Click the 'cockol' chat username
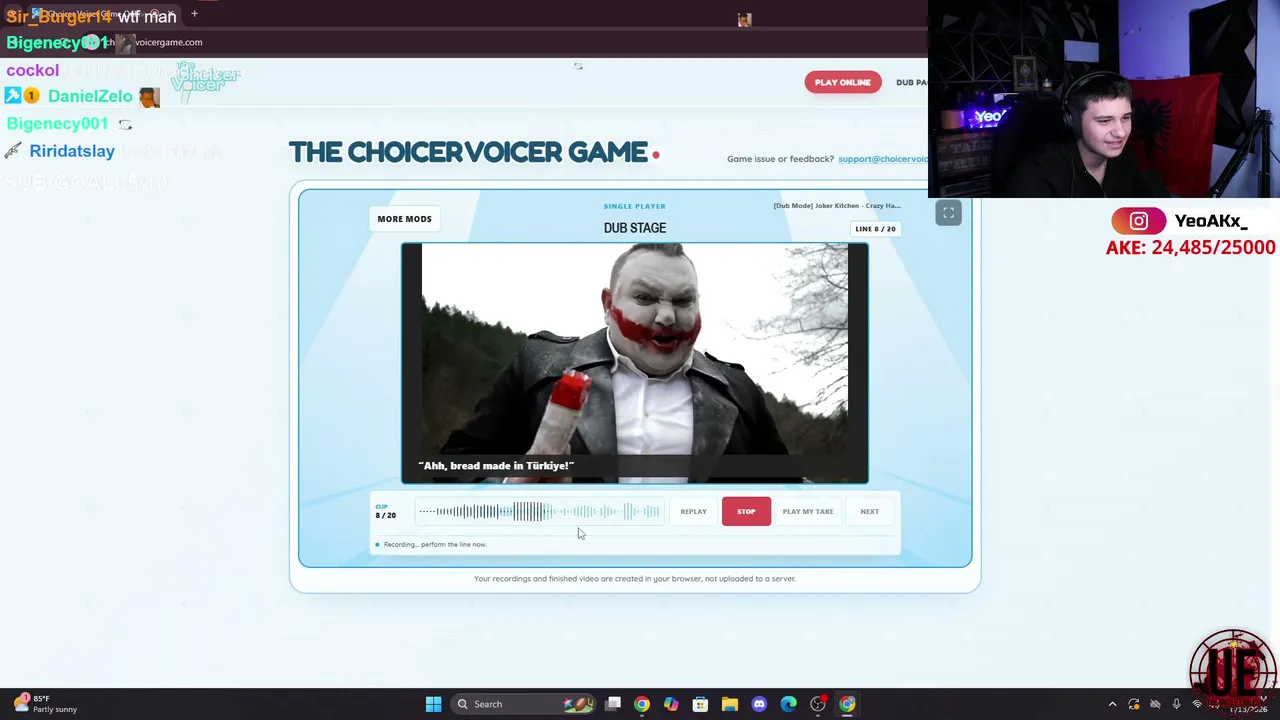The image size is (1280, 720). click(x=33, y=70)
